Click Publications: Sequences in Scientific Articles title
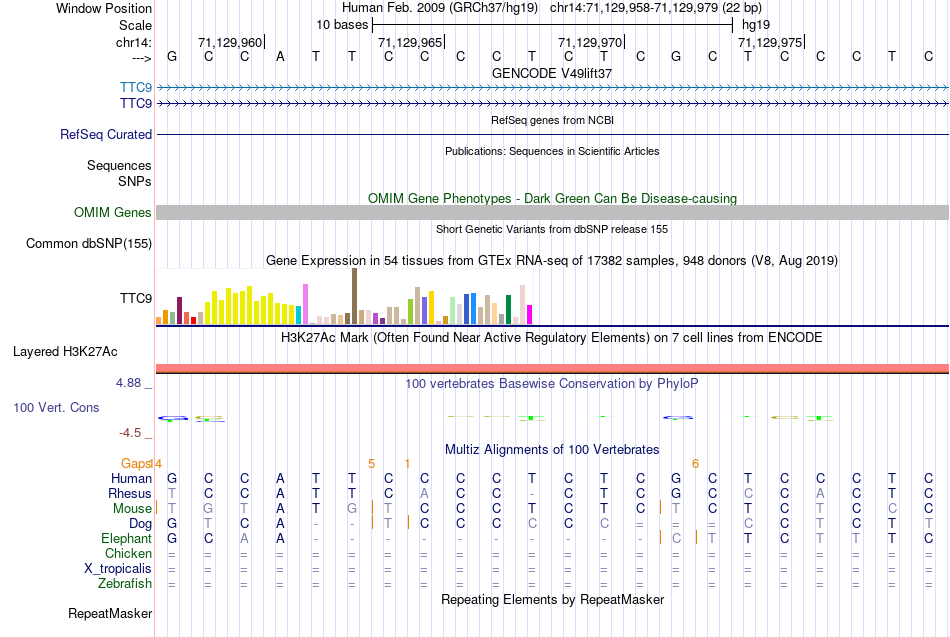The image size is (950, 637). [x=552, y=151]
